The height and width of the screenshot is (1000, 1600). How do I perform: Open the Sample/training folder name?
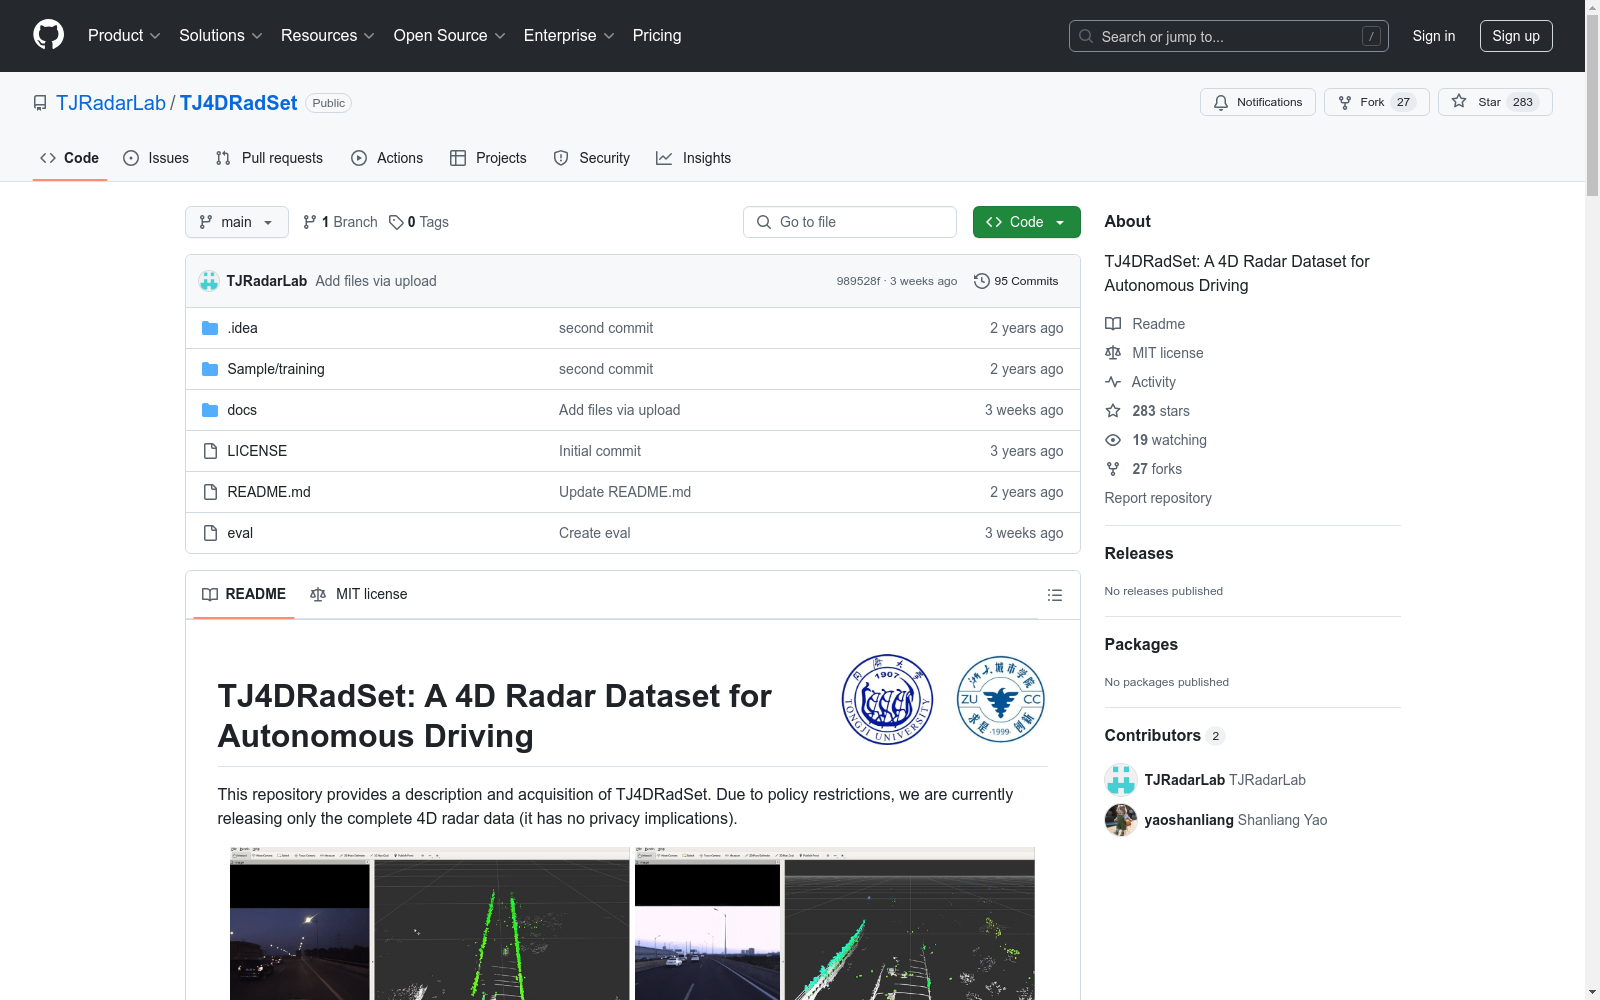click(x=276, y=369)
